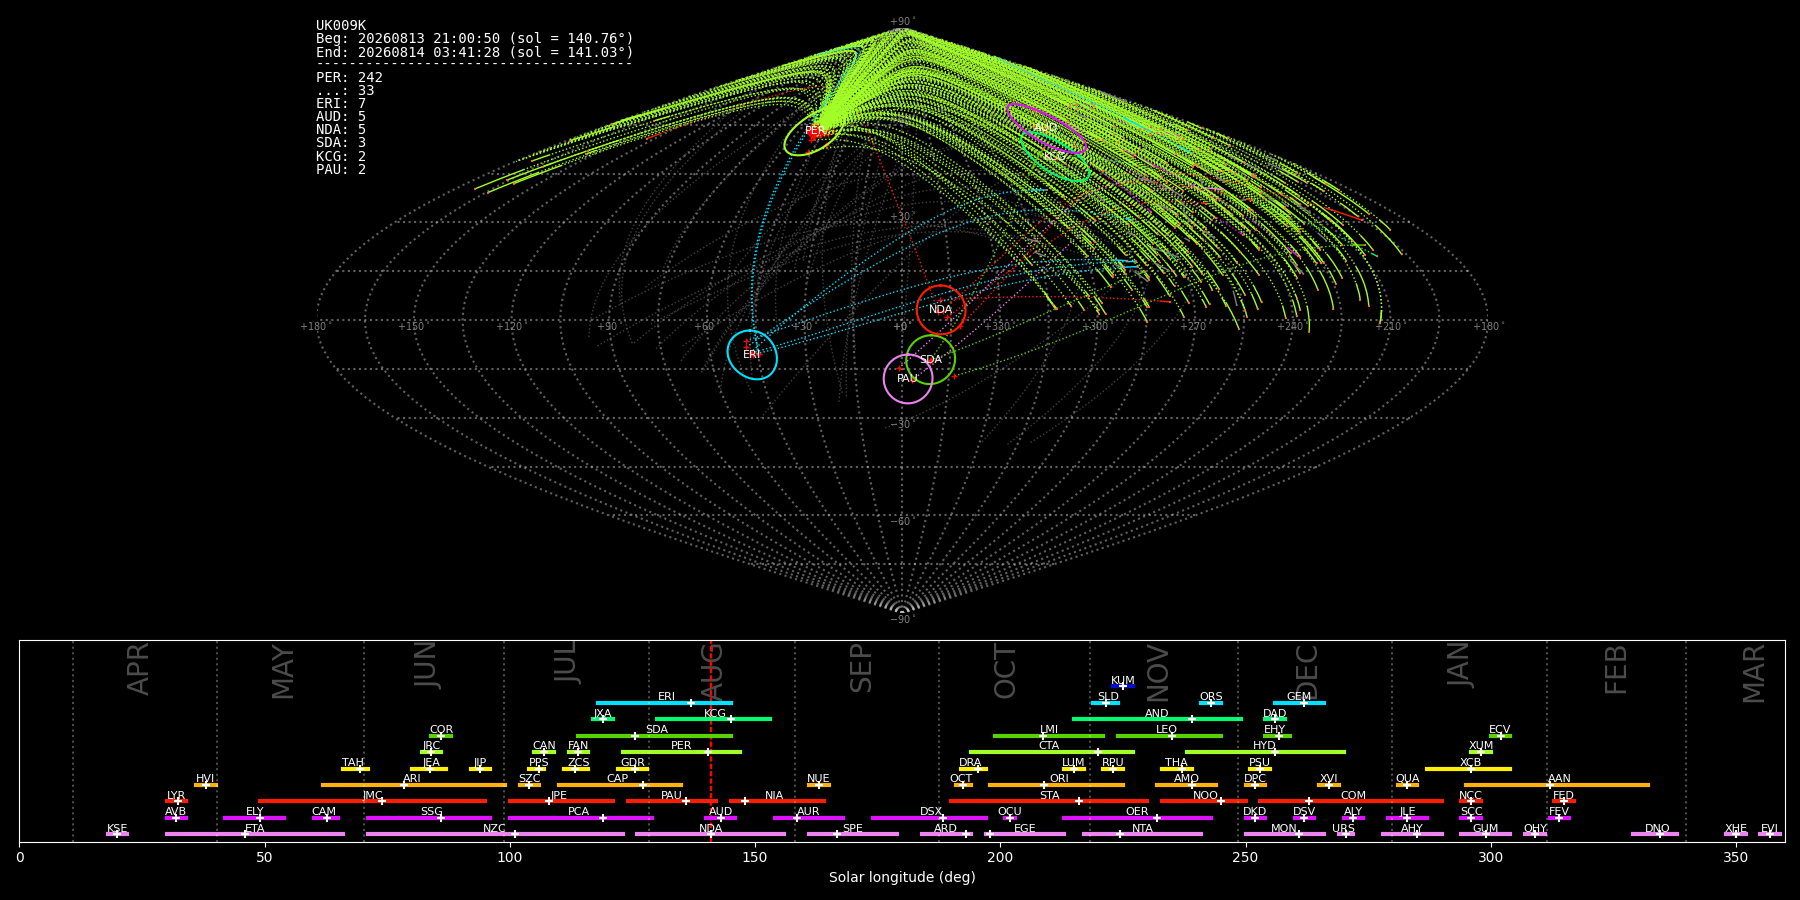This screenshot has height=900, width=1800.
Task: Select the cyan GEM shower bar in timeline
Action: pyautogui.click(x=1299, y=703)
